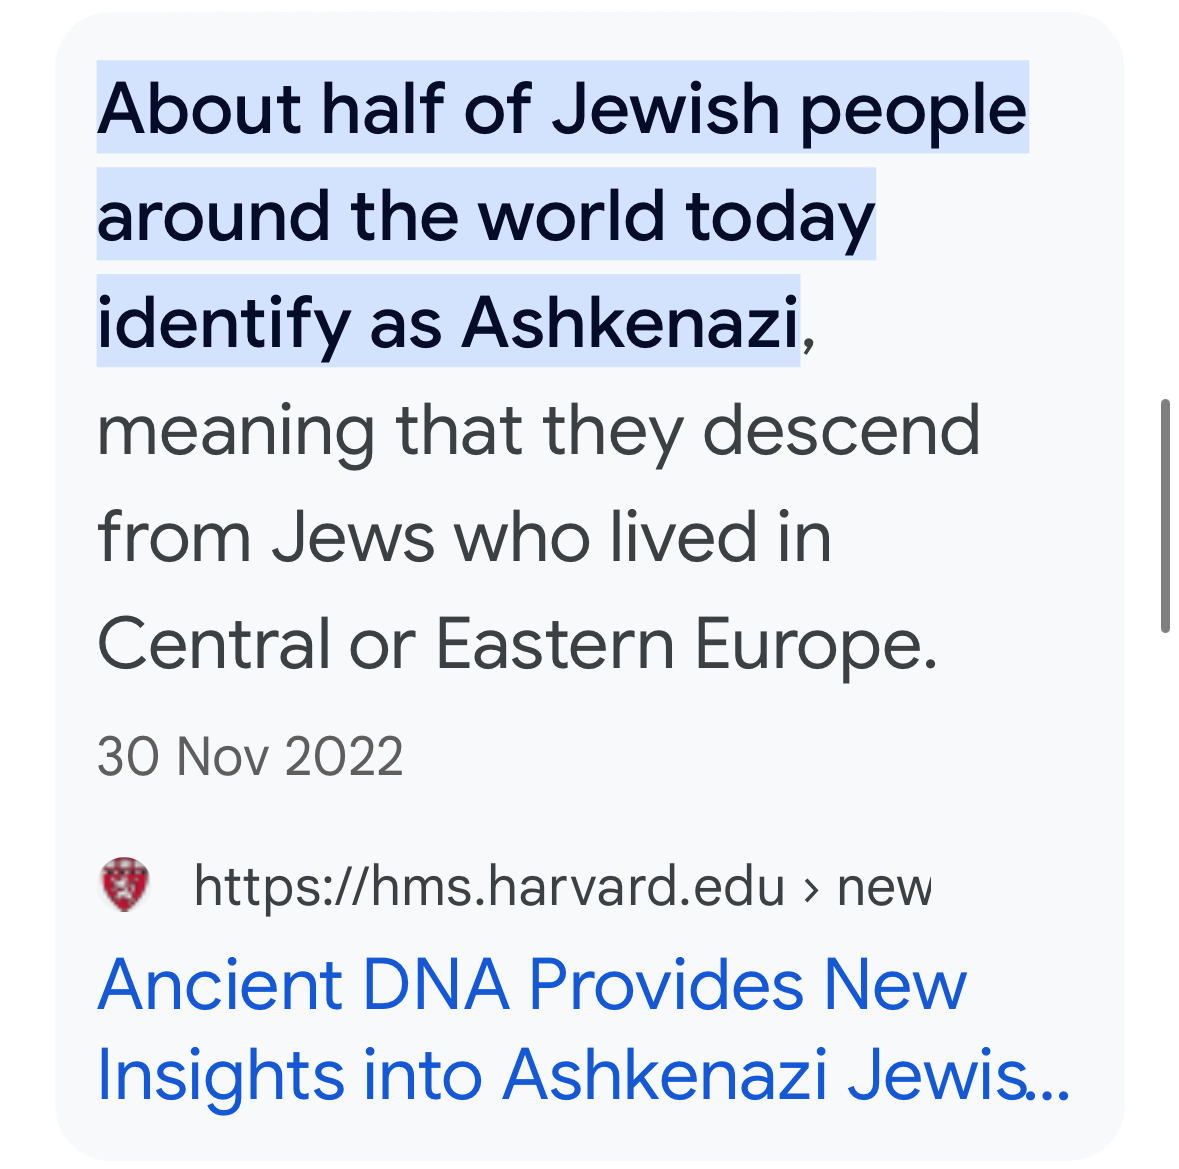
Task: Click the word 'Ashkenazi' in the highlighted snippet
Action: coord(630,323)
